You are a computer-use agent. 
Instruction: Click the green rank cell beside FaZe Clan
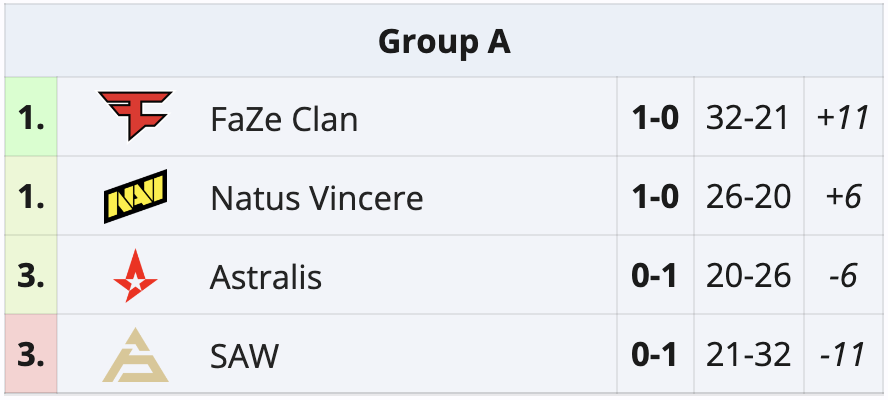point(31,119)
